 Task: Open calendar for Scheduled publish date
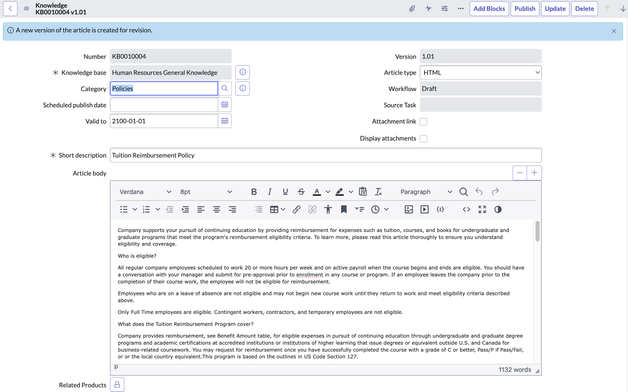pos(225,105)
